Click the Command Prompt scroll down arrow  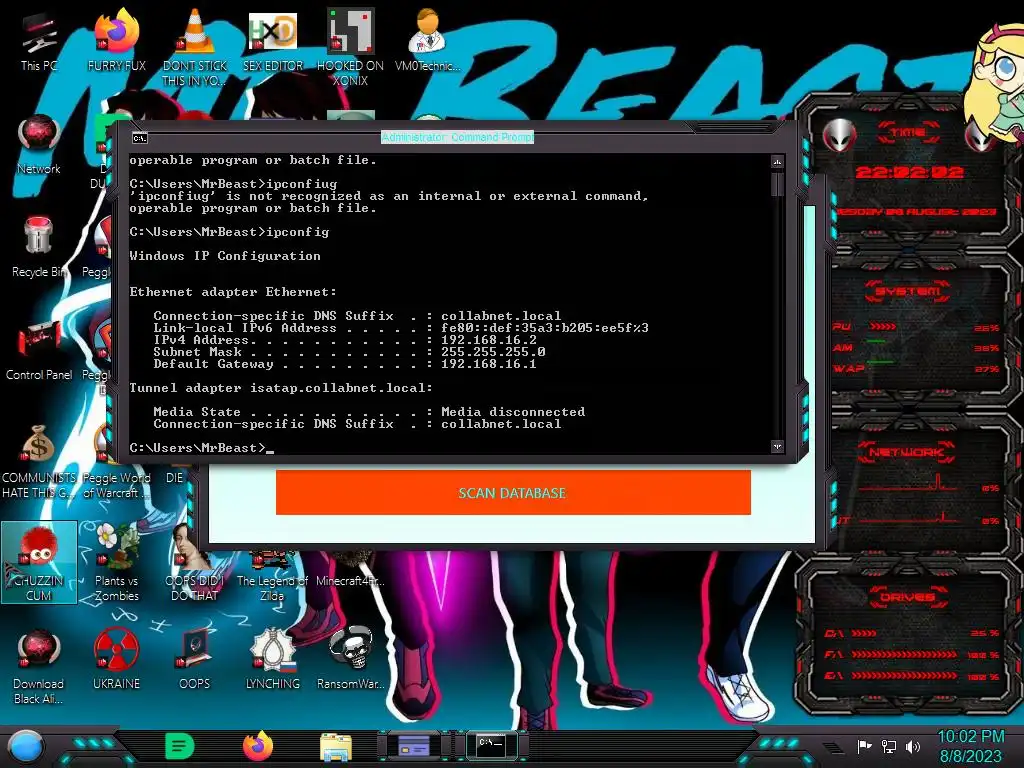coord(777,447)
